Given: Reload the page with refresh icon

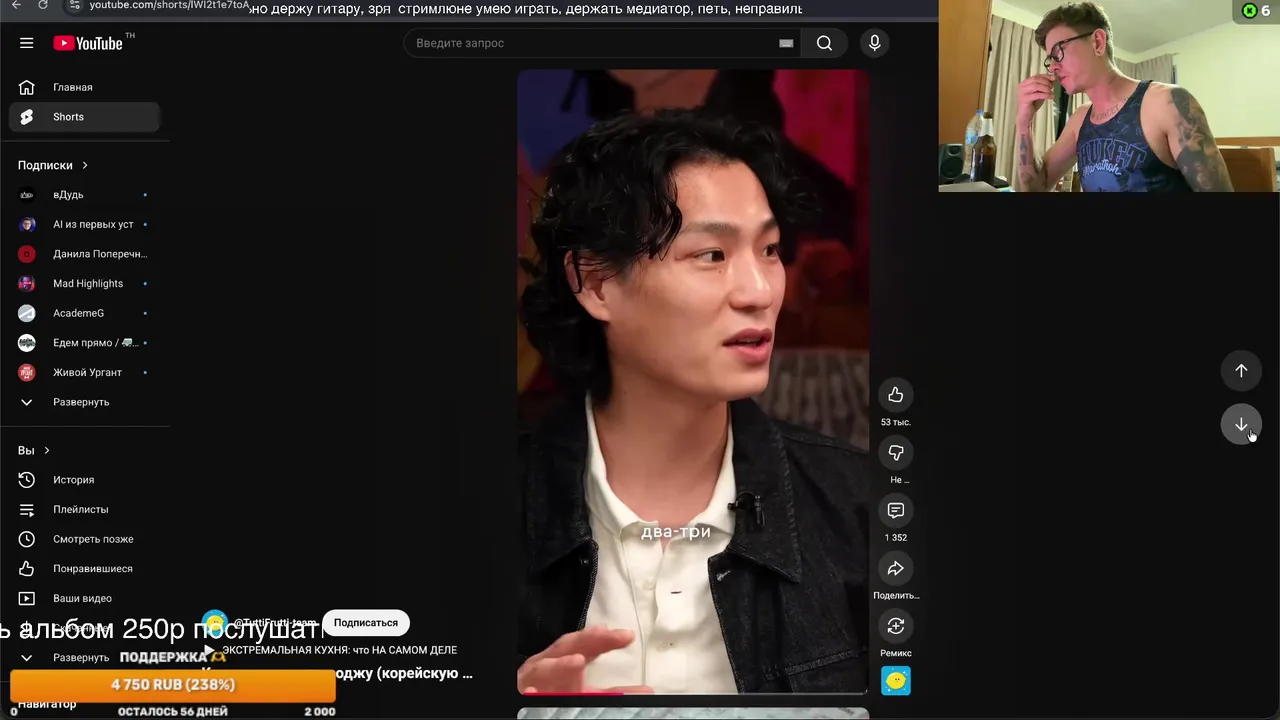Looking at the screenshot, I should pos(43,5).
